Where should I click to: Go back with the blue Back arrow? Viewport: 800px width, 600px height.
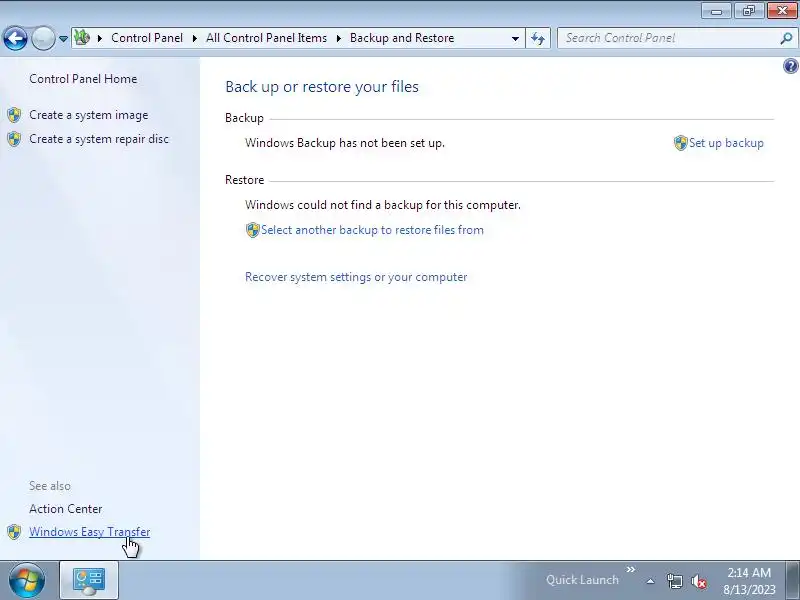click(15, 38)
